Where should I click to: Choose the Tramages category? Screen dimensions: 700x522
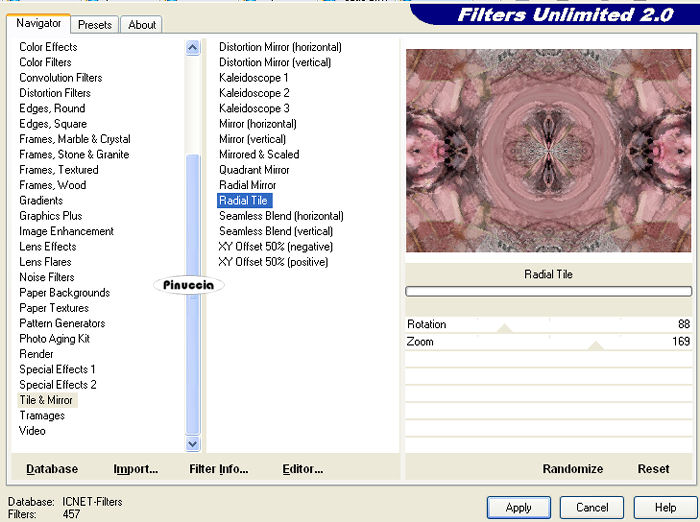pos(42,416)
